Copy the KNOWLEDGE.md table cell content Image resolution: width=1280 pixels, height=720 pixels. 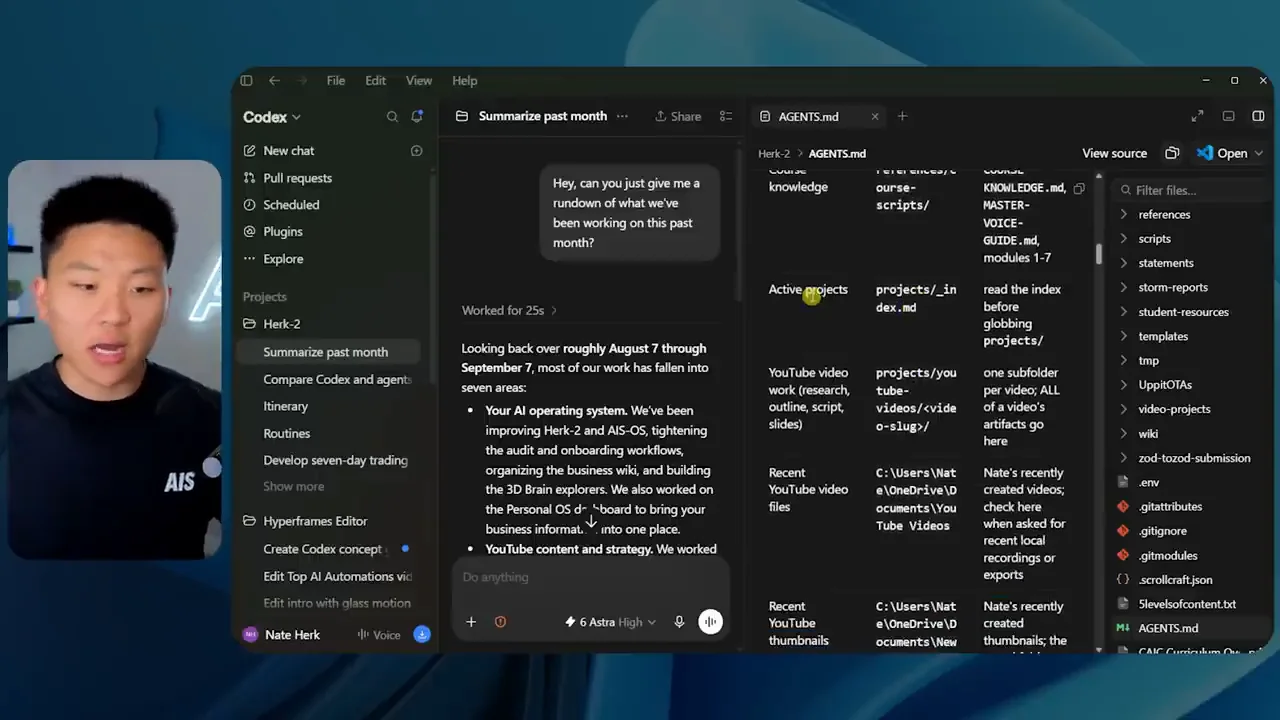coord(1079,188)
